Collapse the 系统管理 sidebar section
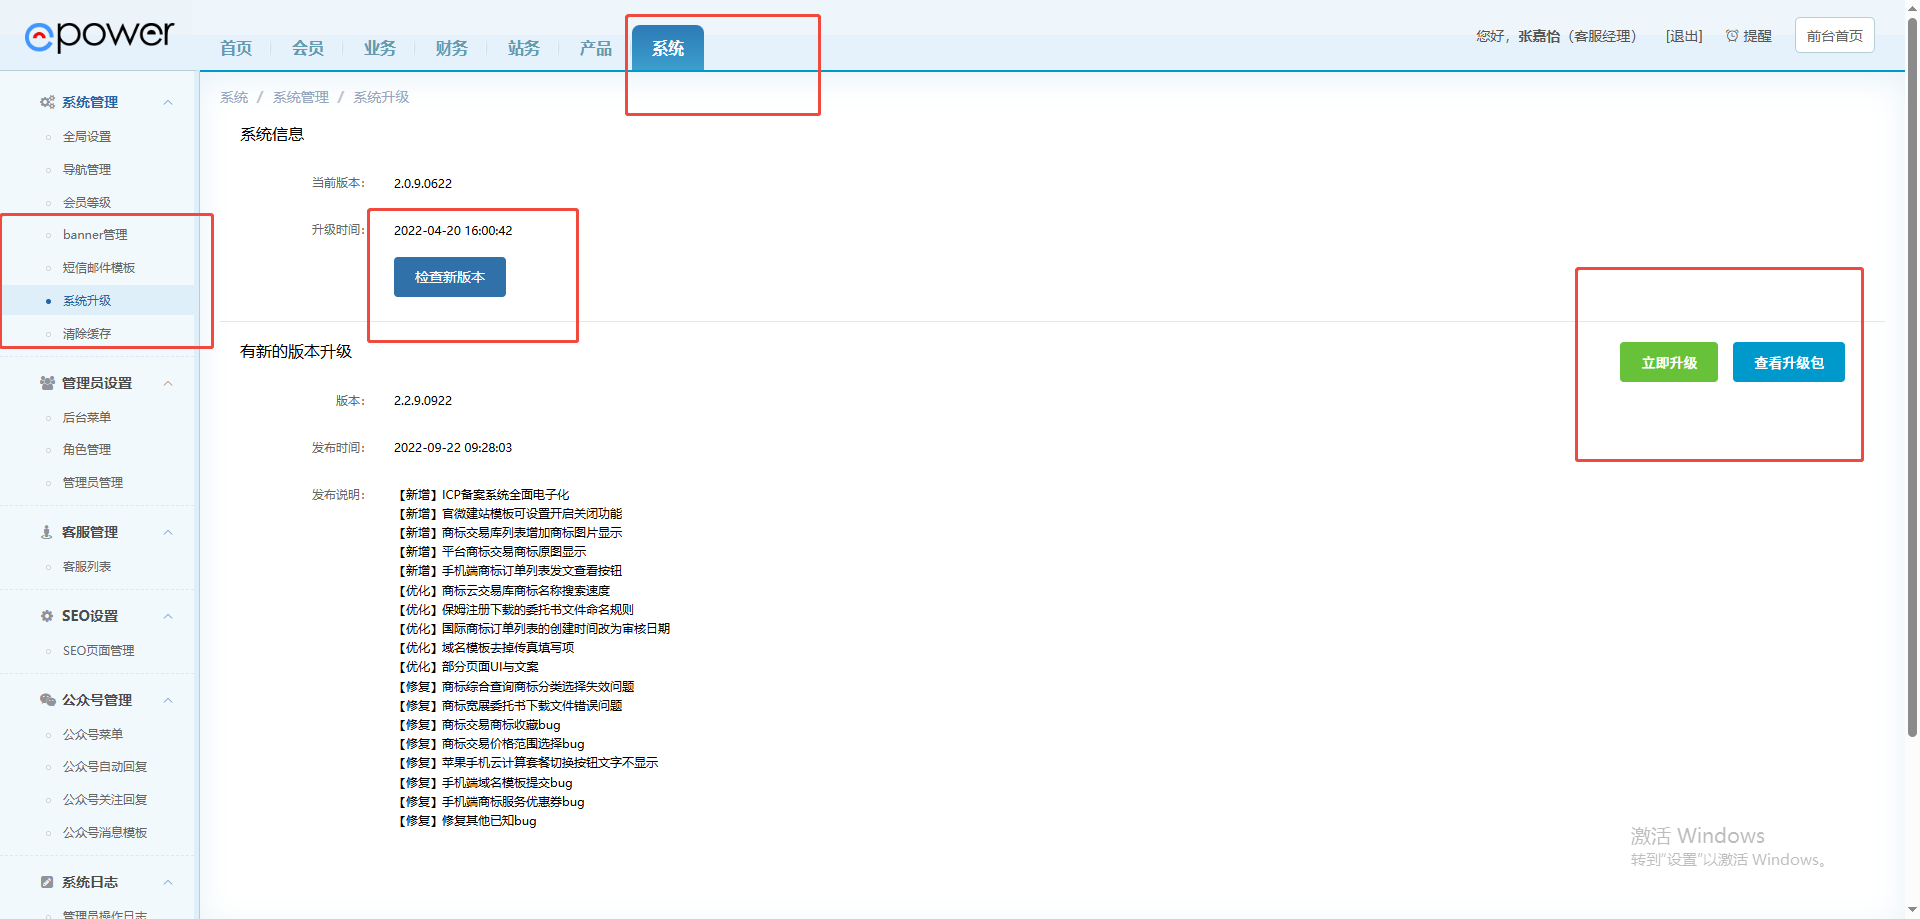The image size is (1920, 919). pyautogui.click(x=168, y=102)
